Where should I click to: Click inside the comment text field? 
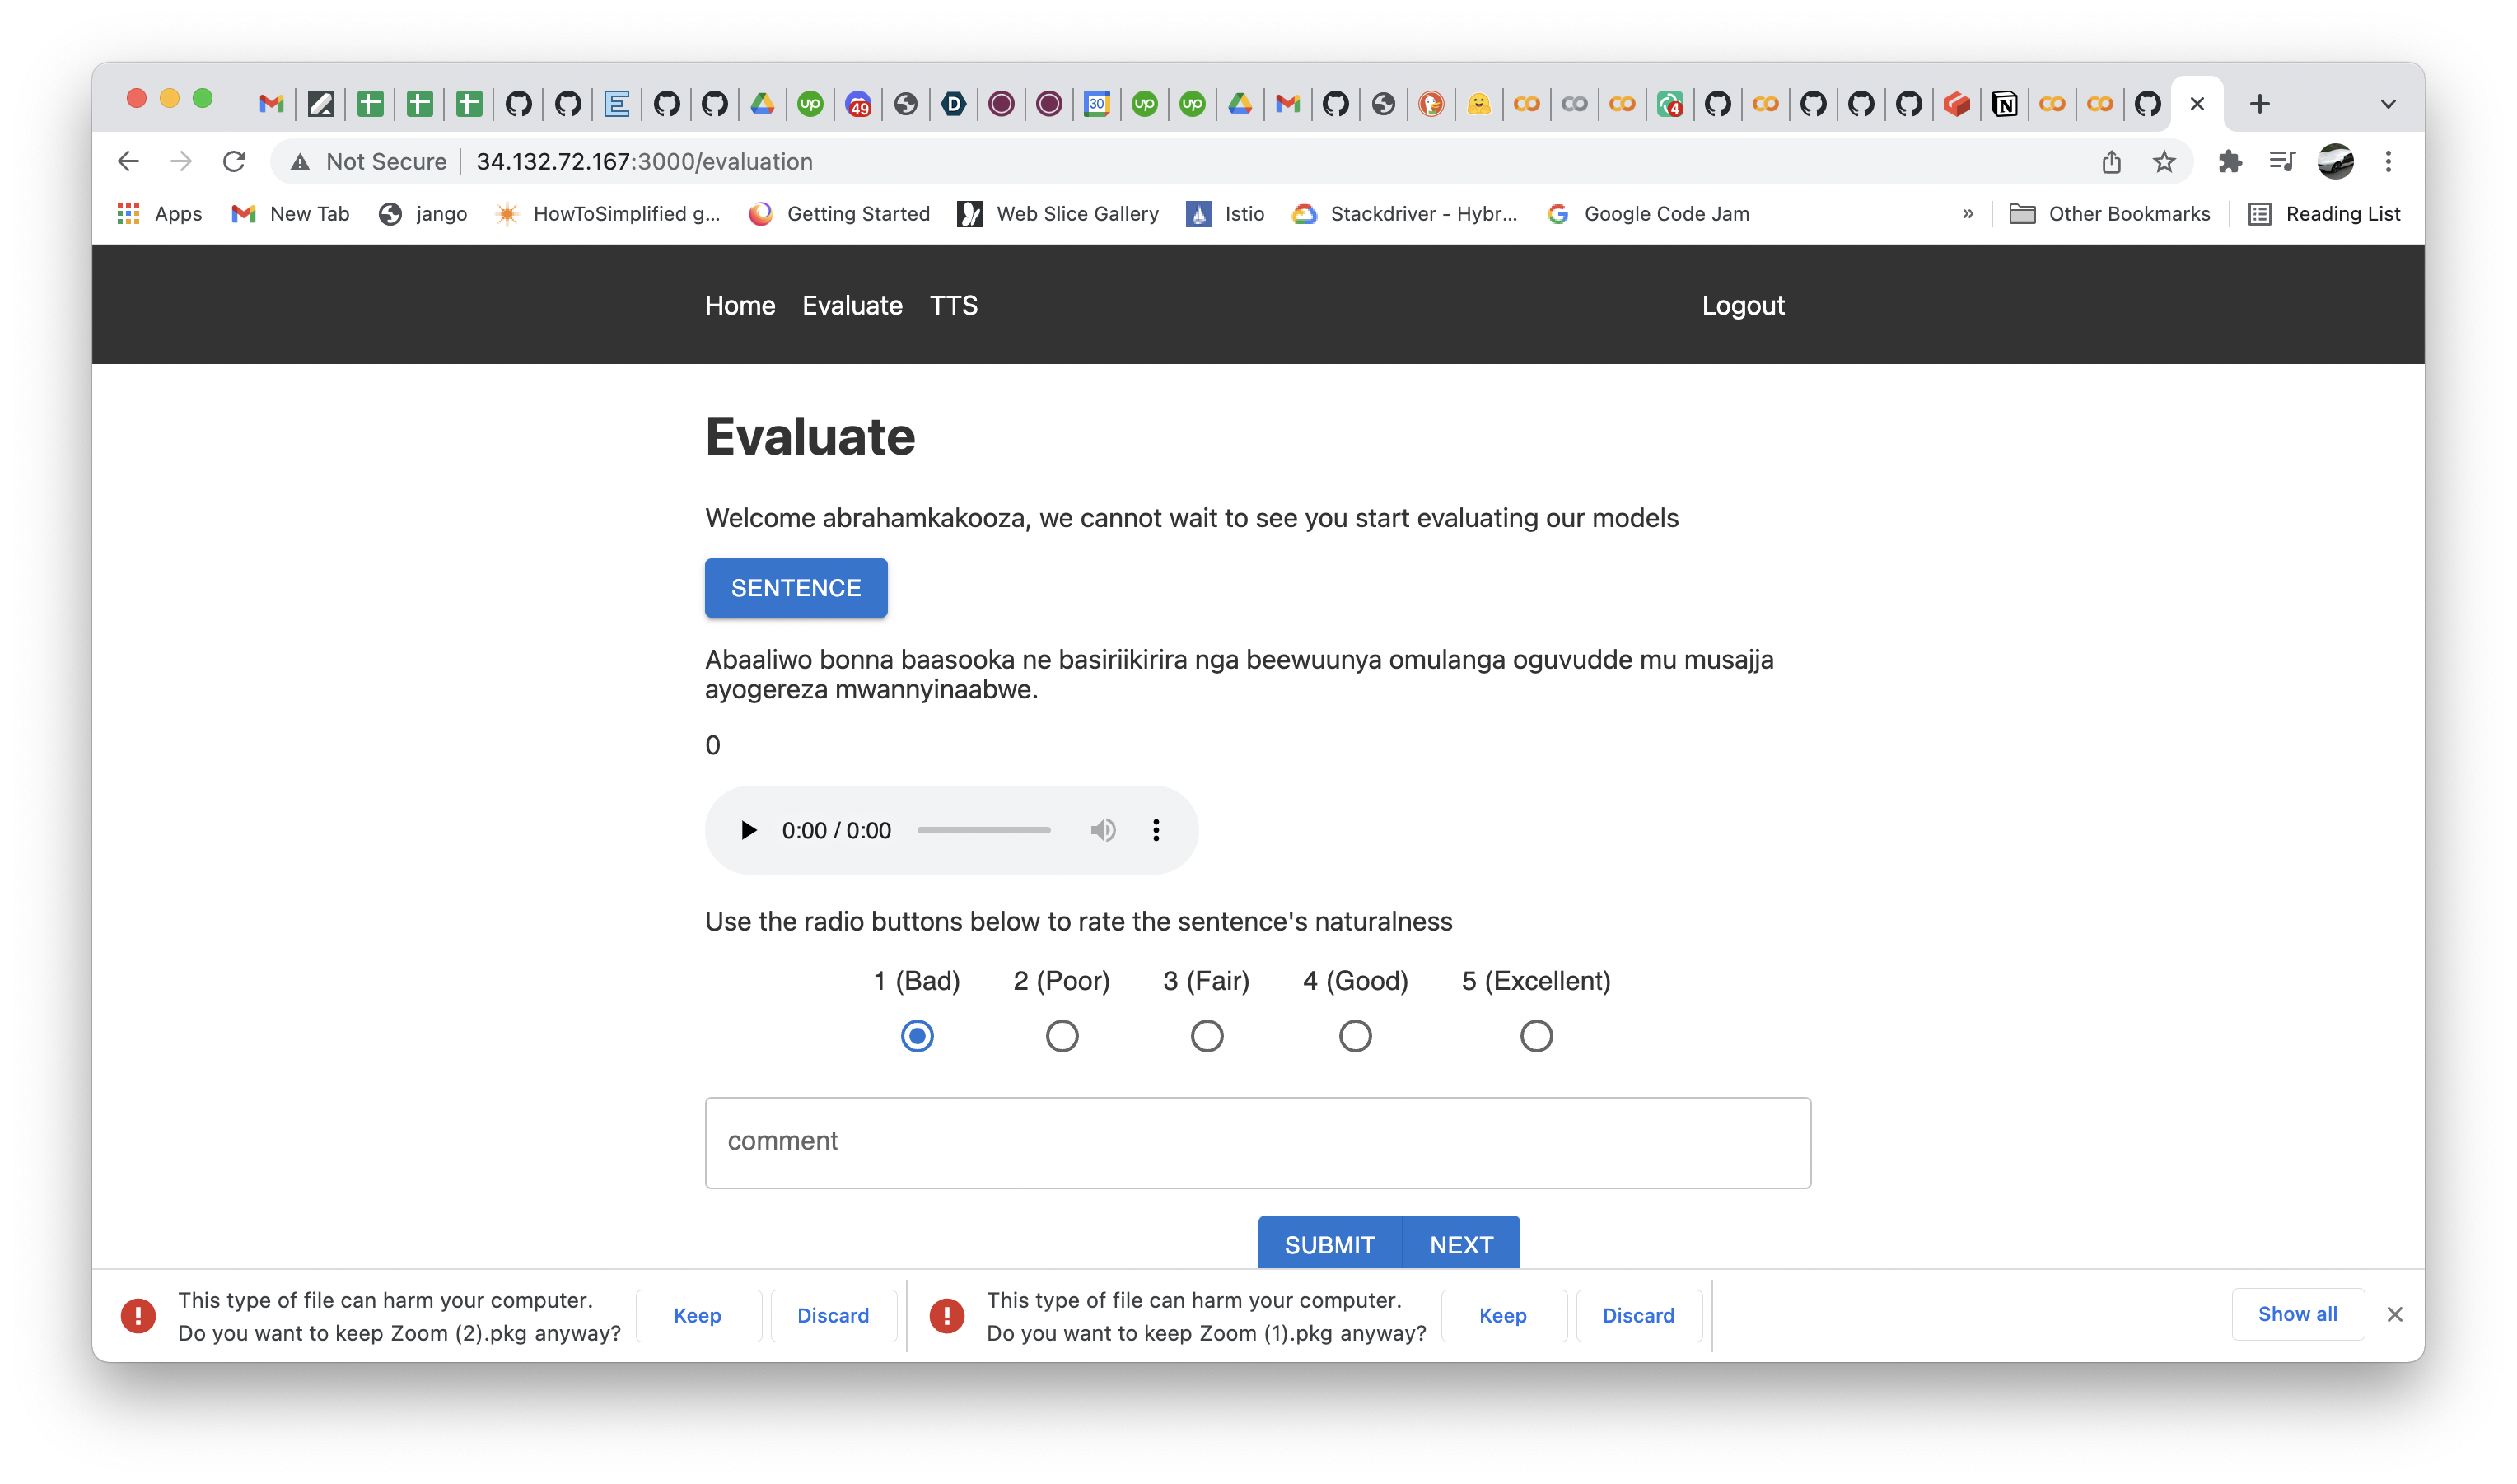(1257, 1142)
